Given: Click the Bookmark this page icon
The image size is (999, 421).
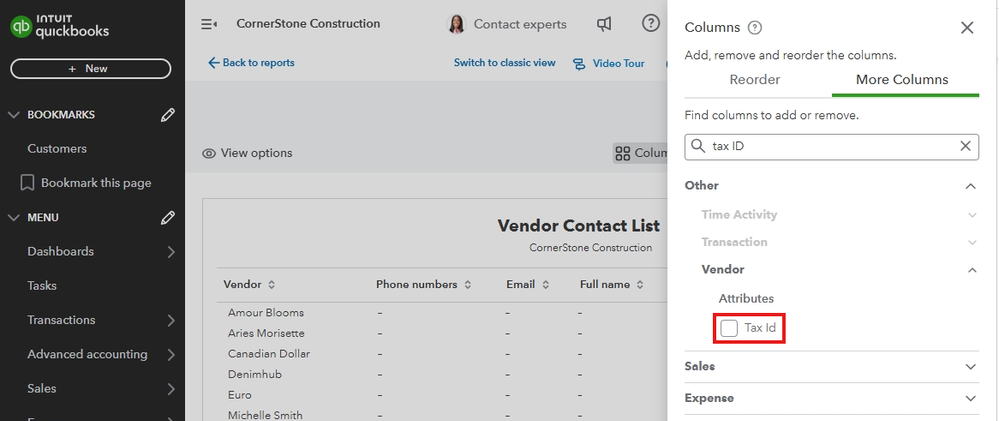Looking at the screenshot, I should coord(27,183).
